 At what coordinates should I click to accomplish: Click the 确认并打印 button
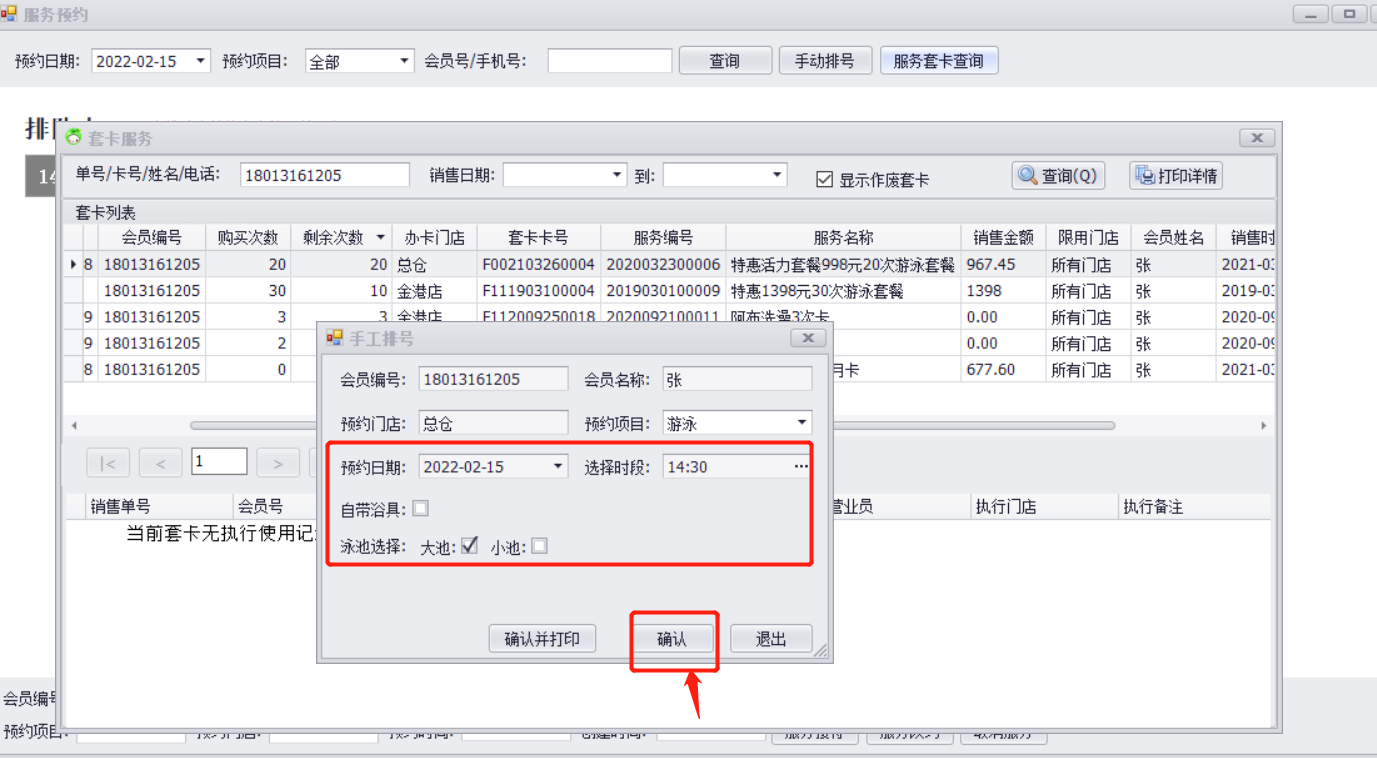click(x=542, y=639)
